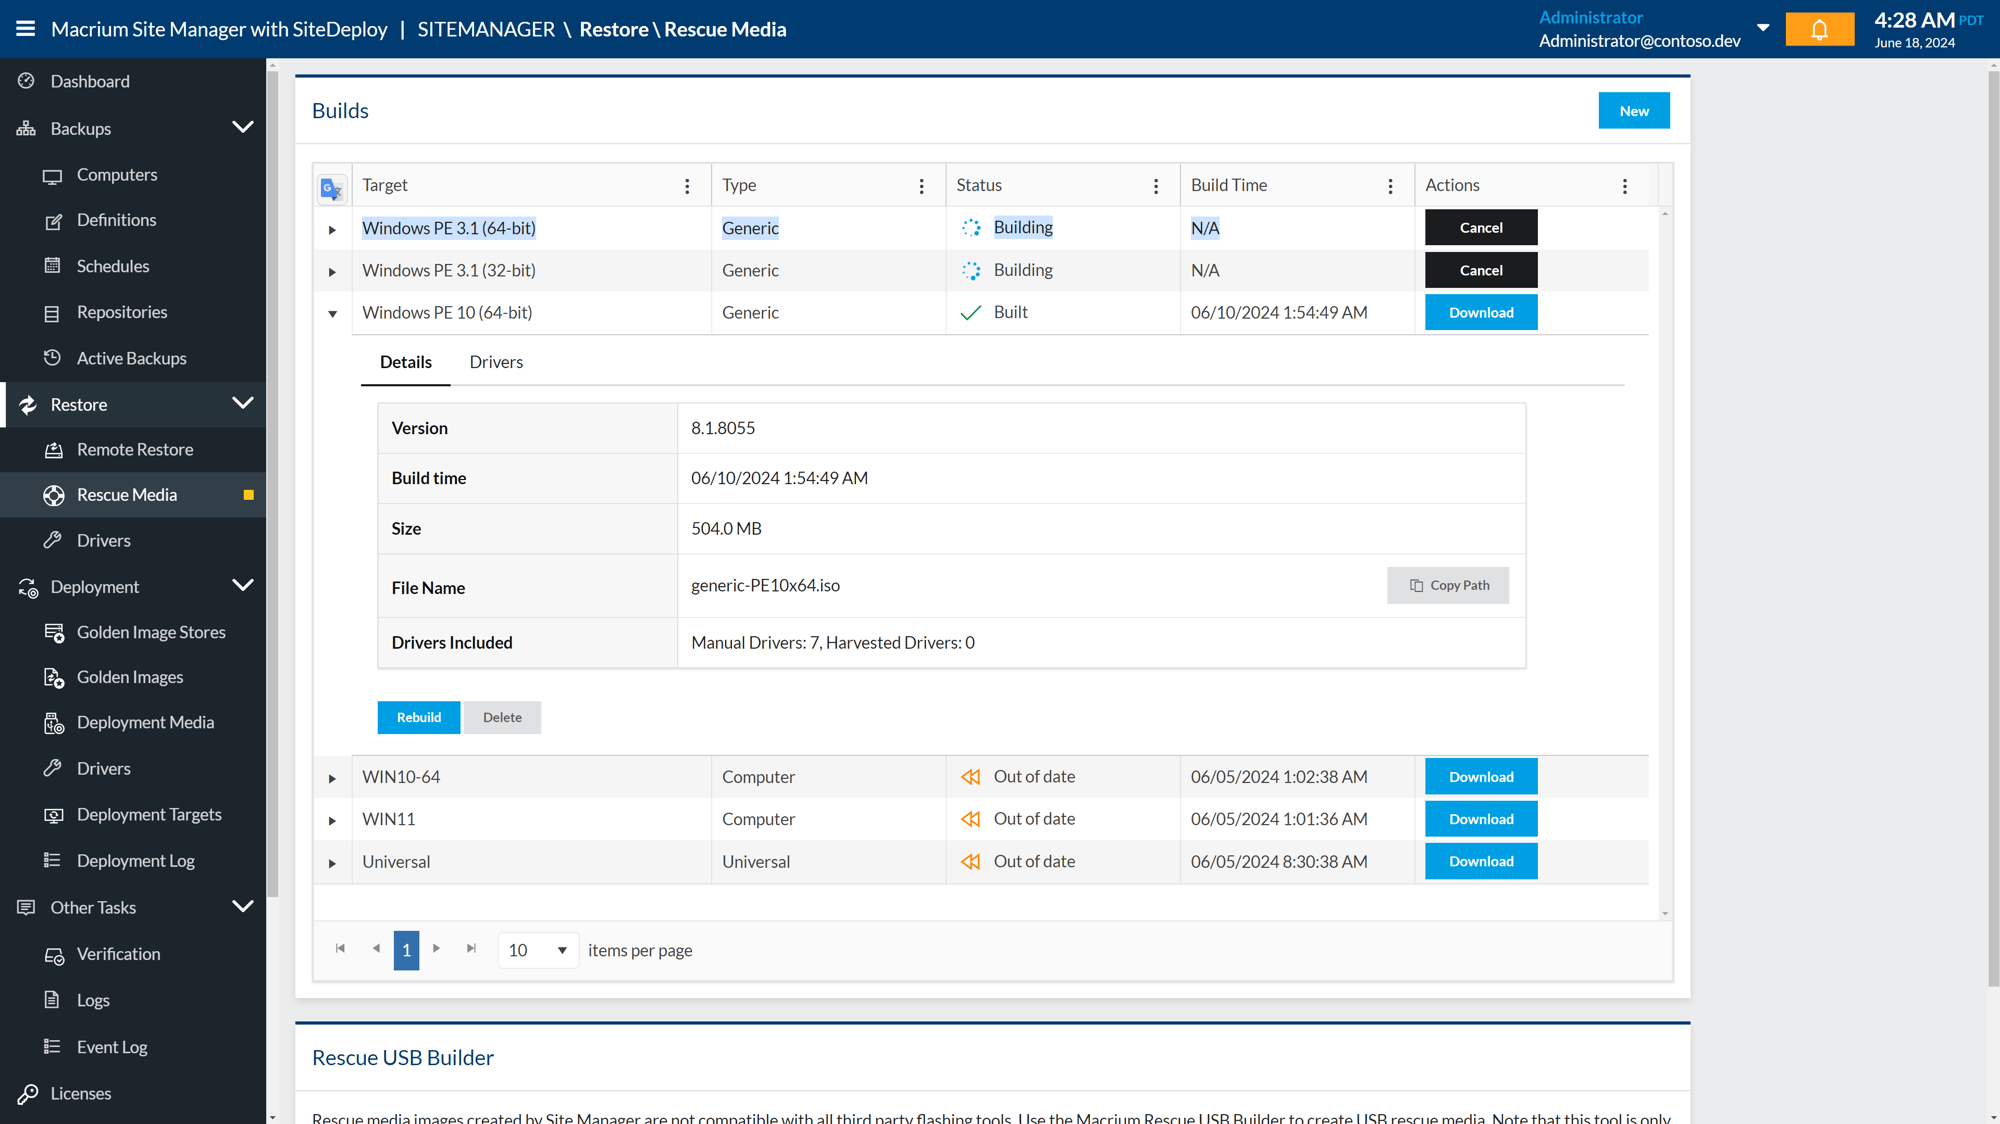Open Actions column options menu
Viewport: 2000px width, 1124px height.
(x=1624, y=186)
